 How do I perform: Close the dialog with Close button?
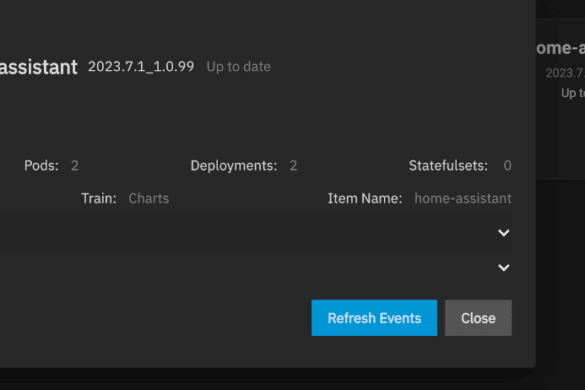(478, 318)
